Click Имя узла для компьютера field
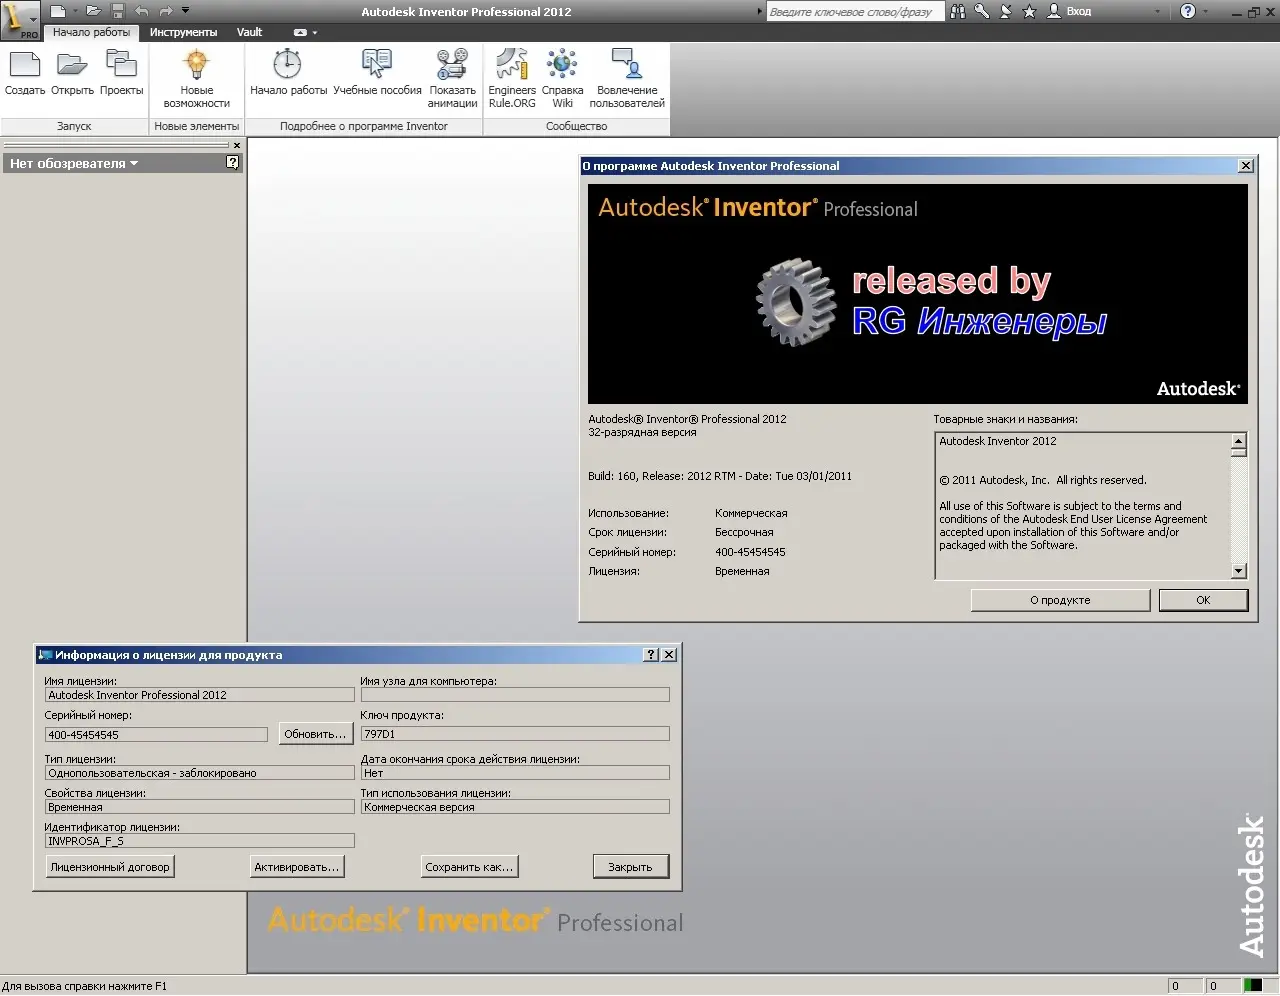1280x996 pixels. (x=515, y=695)
